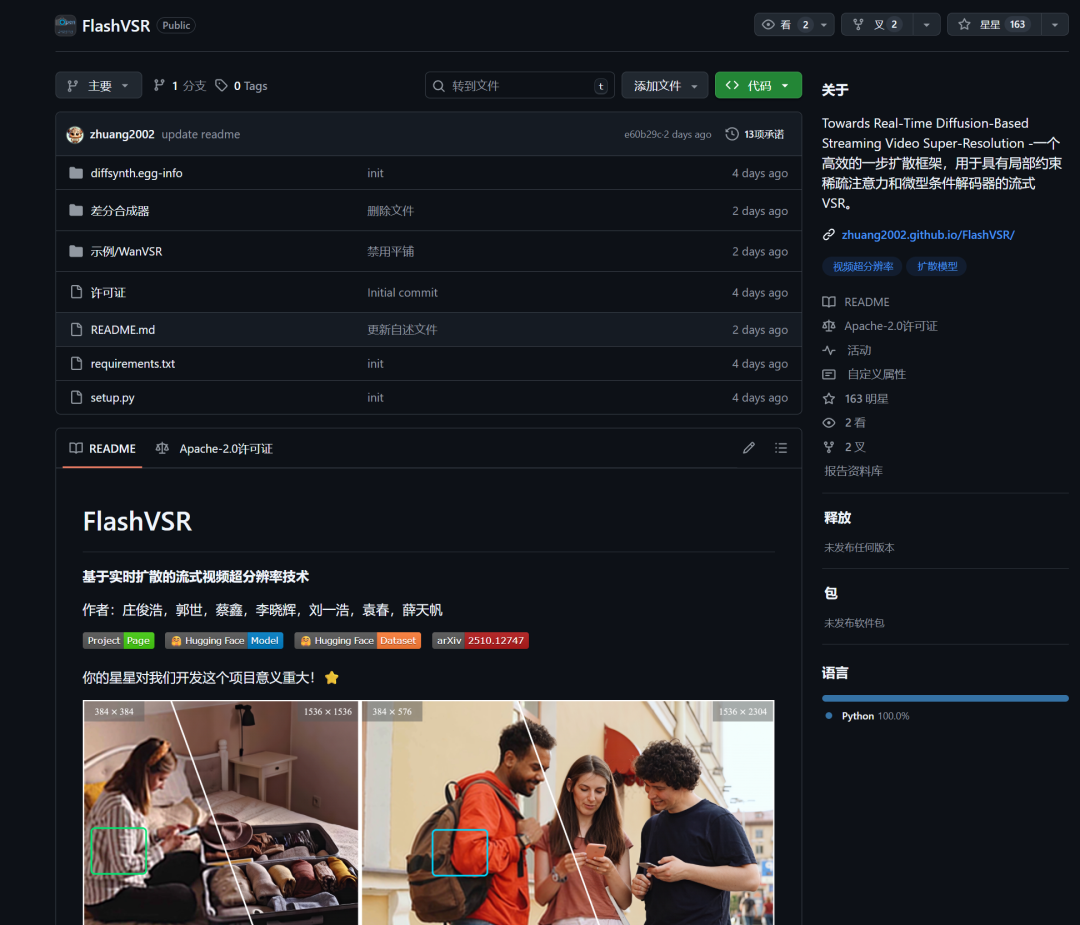The height and width of the screenshot is (925, 1080).
Task: Open zhuang2002.github.io/FlashVSR link
Action: [x=927, y=235]
